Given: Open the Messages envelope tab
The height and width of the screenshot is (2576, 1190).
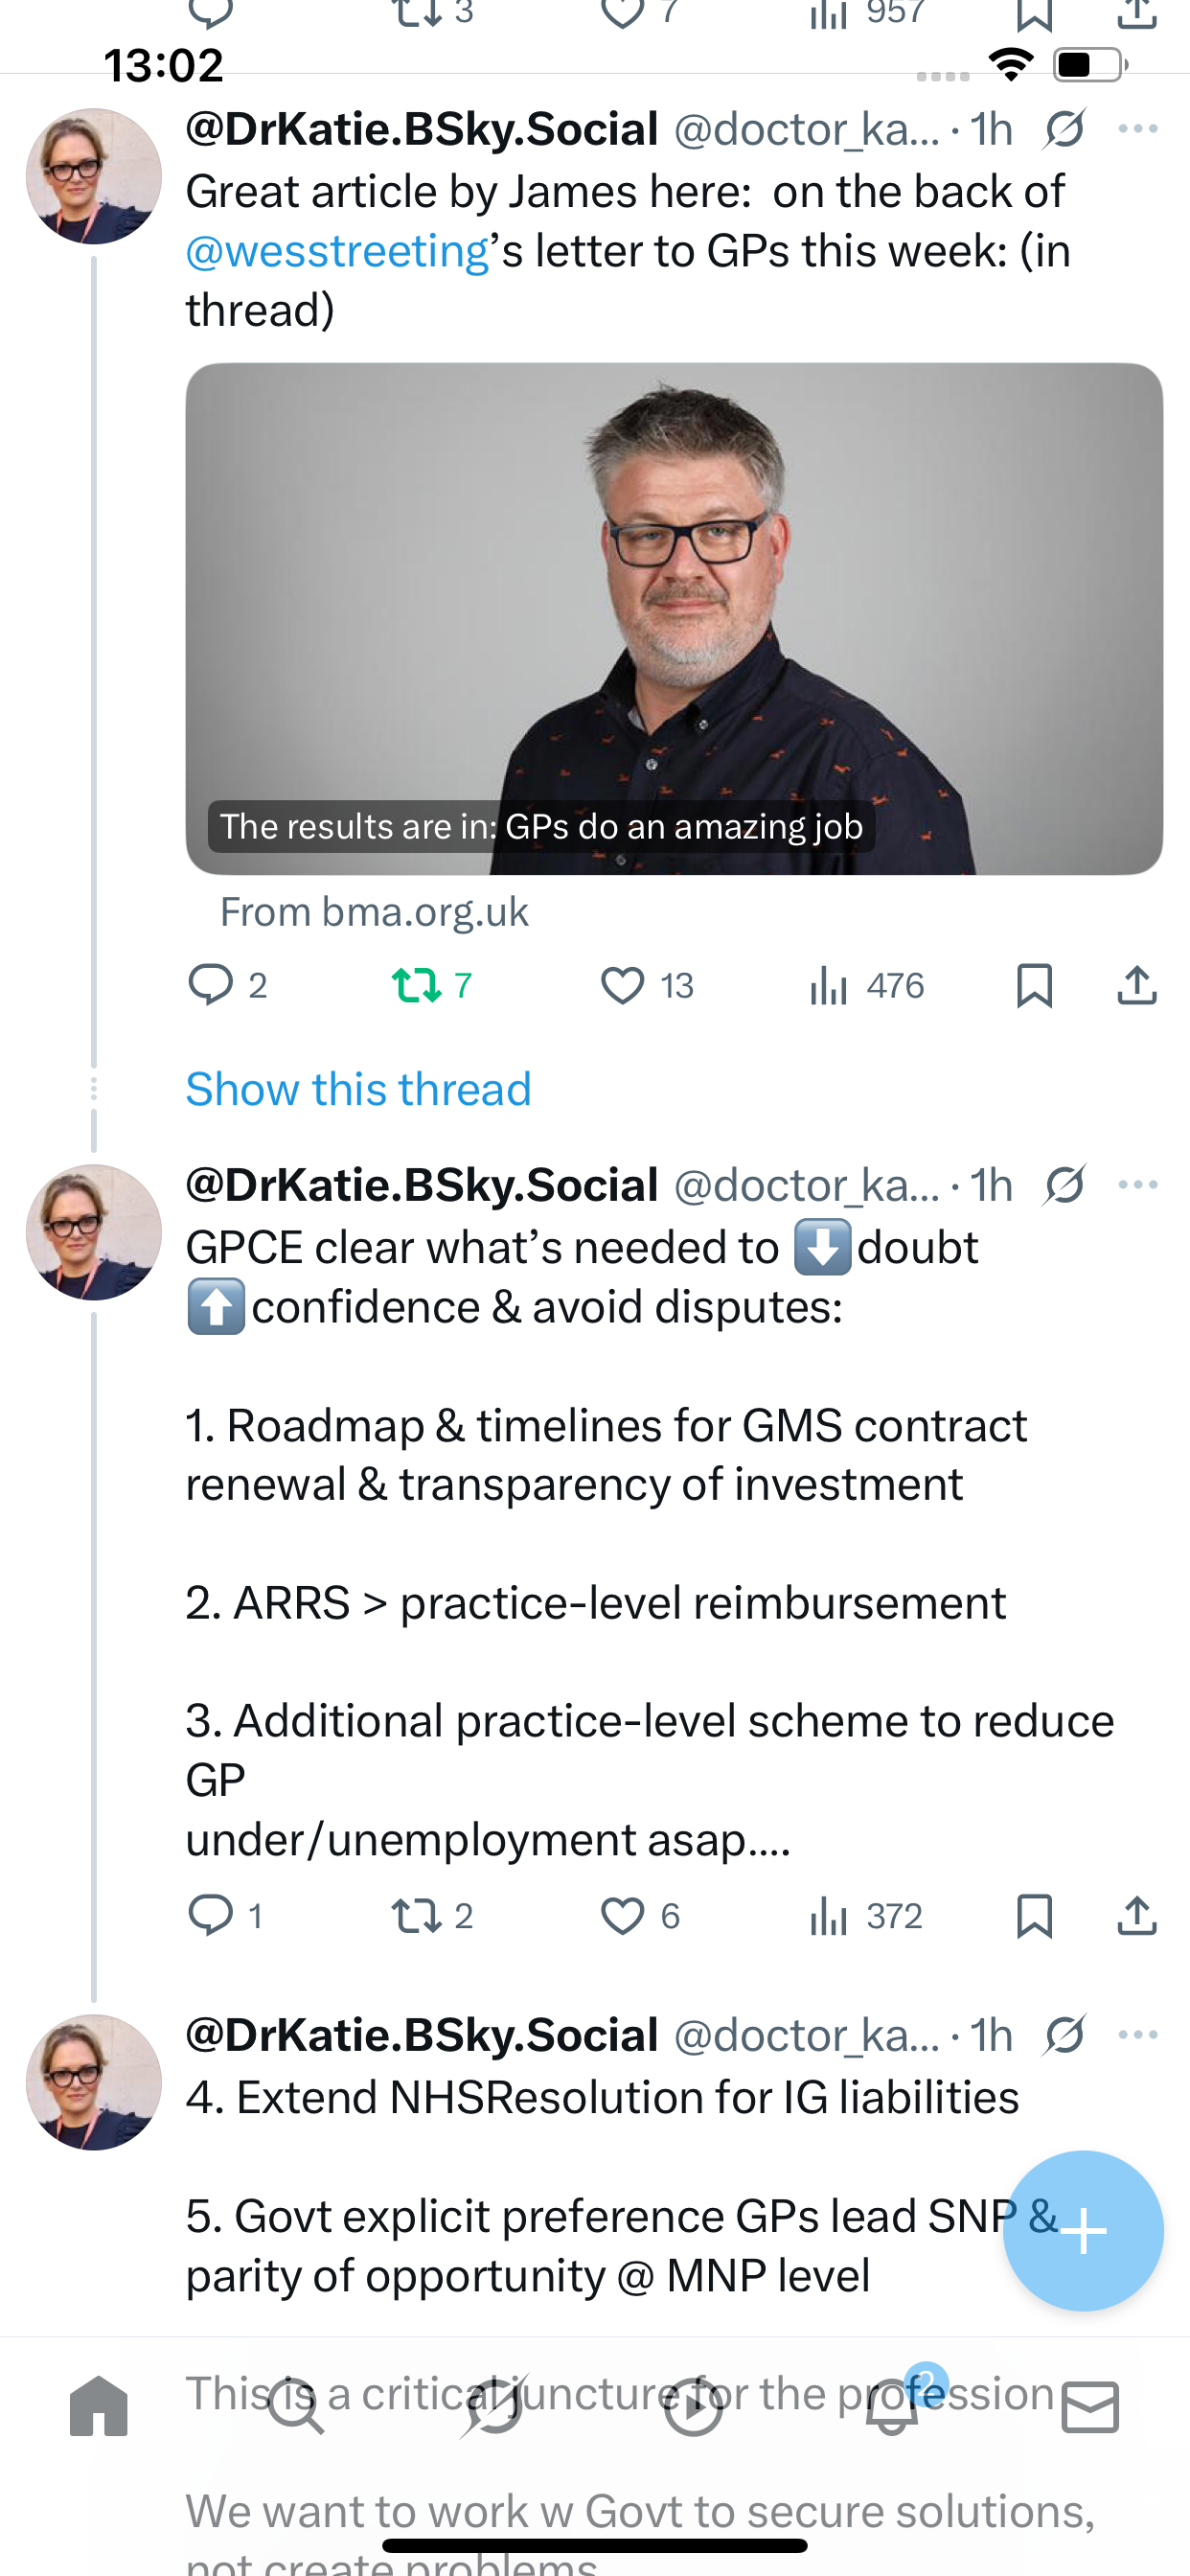Looking at the screenshot, I should [1090, 2407].
